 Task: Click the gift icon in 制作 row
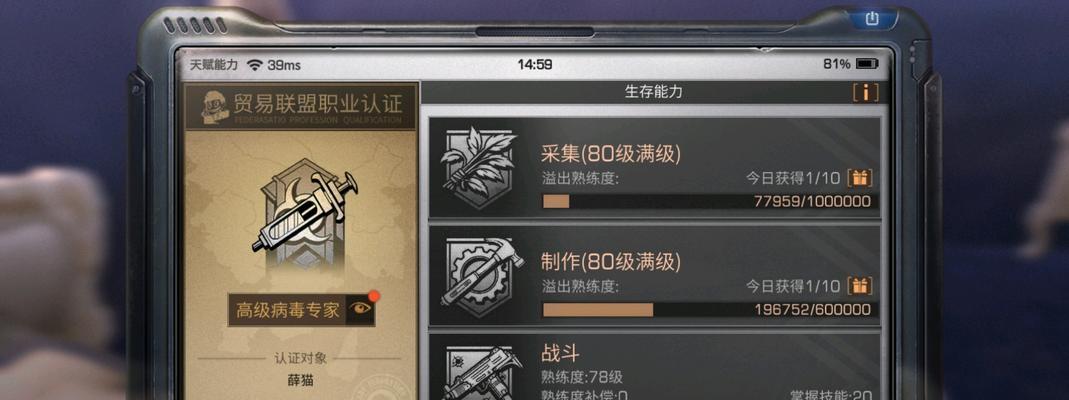(860, 286)
